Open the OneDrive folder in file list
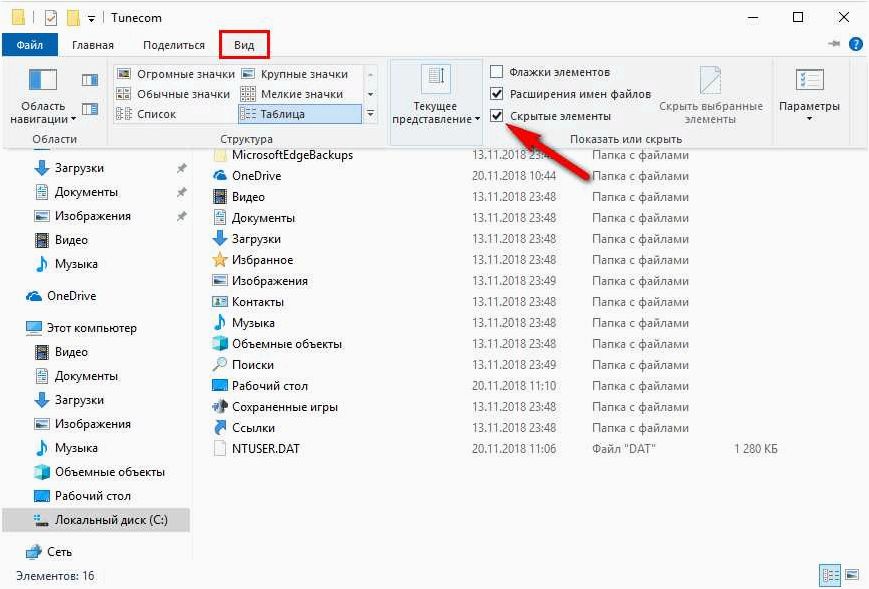Viewport: 869px width, 589px height. 256,176
